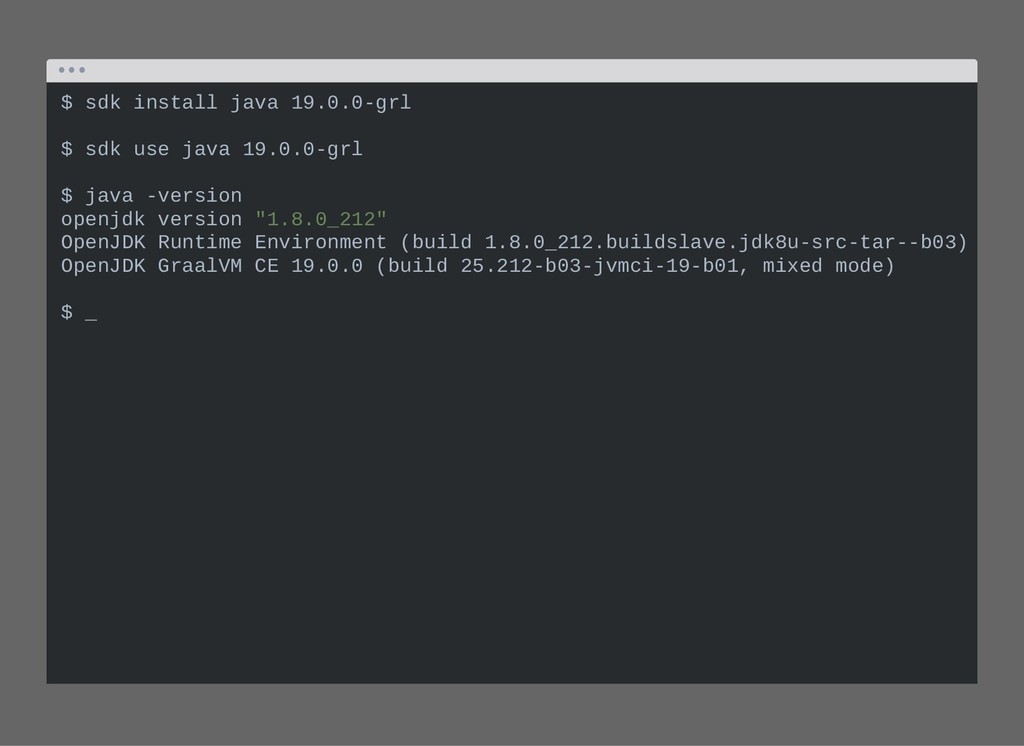The image size is (1024, 746).
Task: Click the 'sdk install java 19.0.0-grl' command line
Action: pyautogui.click(x=236, y=103)
